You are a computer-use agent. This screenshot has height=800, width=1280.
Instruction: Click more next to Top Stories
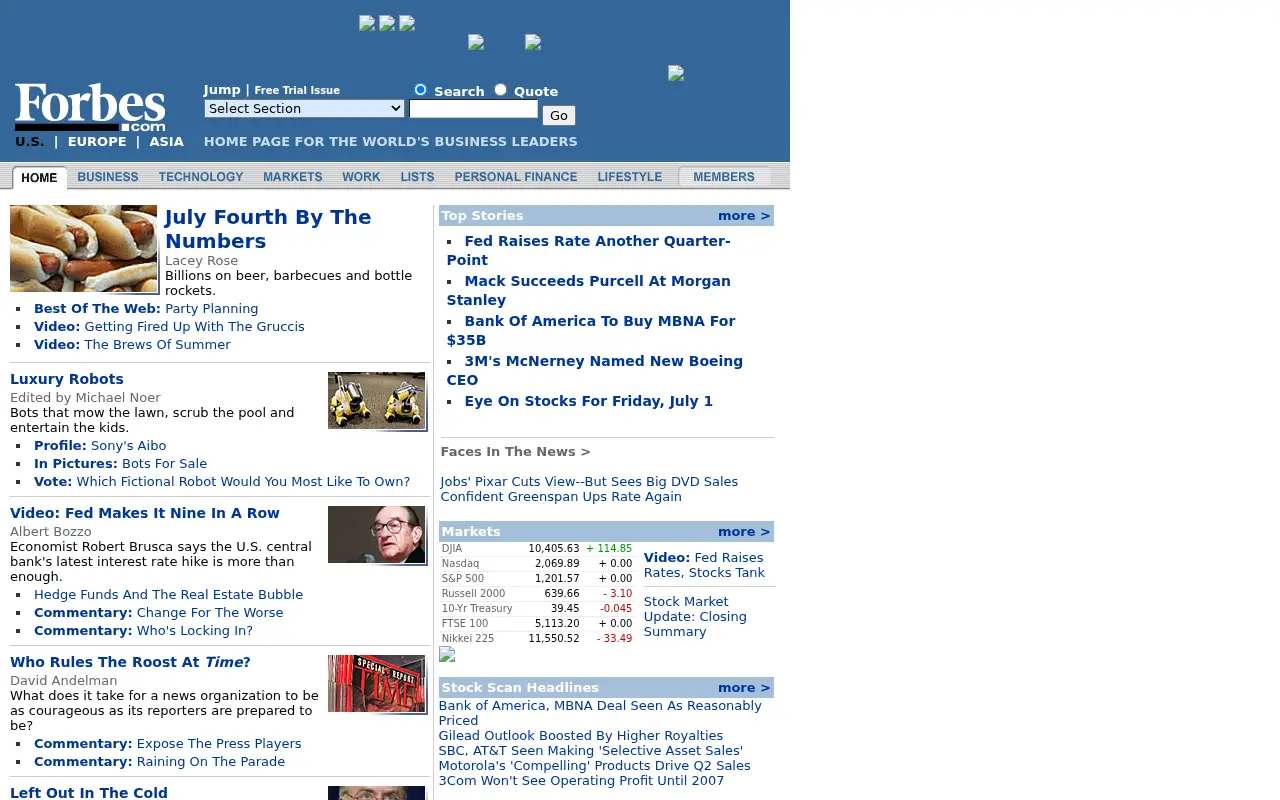[744, 215]
